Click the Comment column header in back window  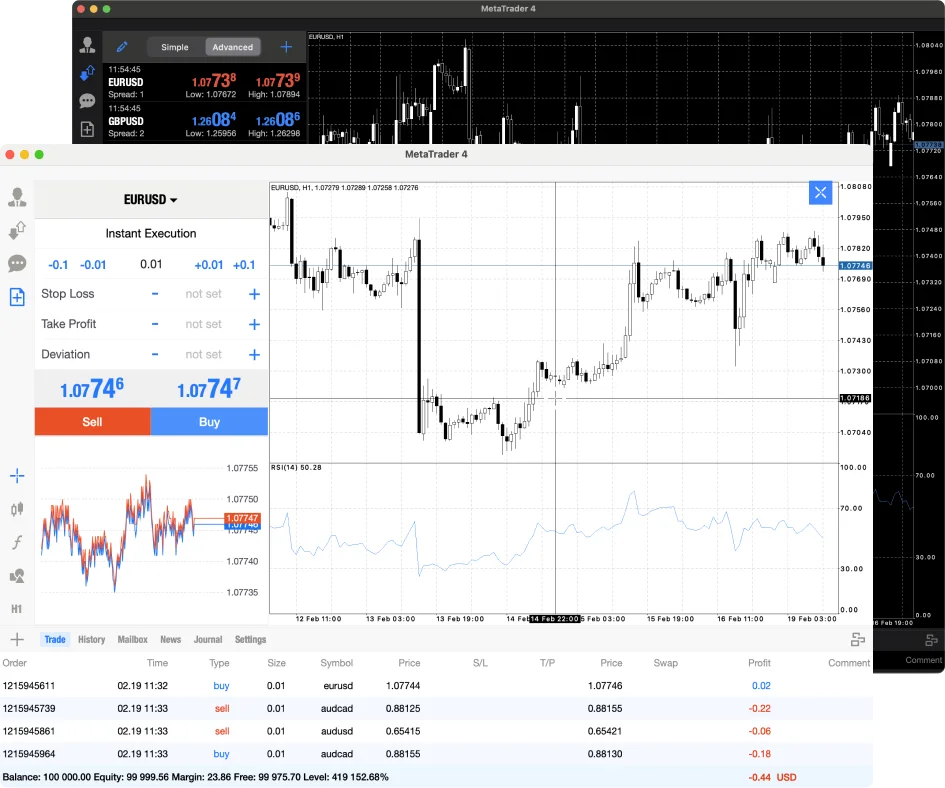point(923,660)
